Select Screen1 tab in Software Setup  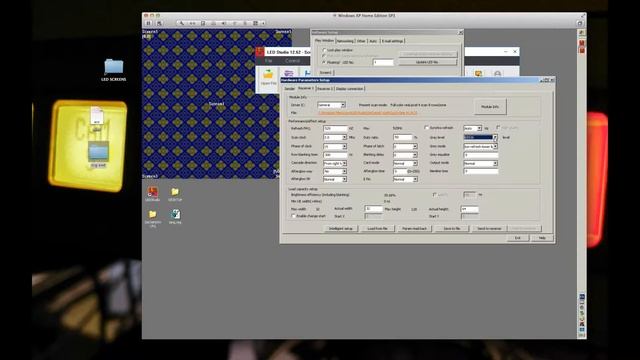tap(325, 73)
